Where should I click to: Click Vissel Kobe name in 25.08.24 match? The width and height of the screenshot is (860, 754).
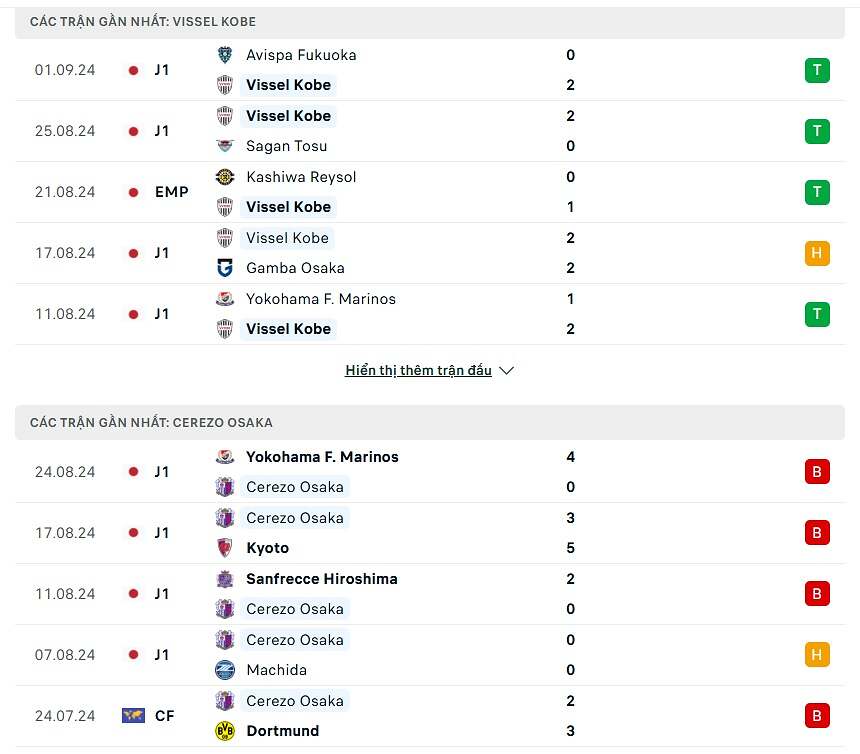[x=289, y=116]
